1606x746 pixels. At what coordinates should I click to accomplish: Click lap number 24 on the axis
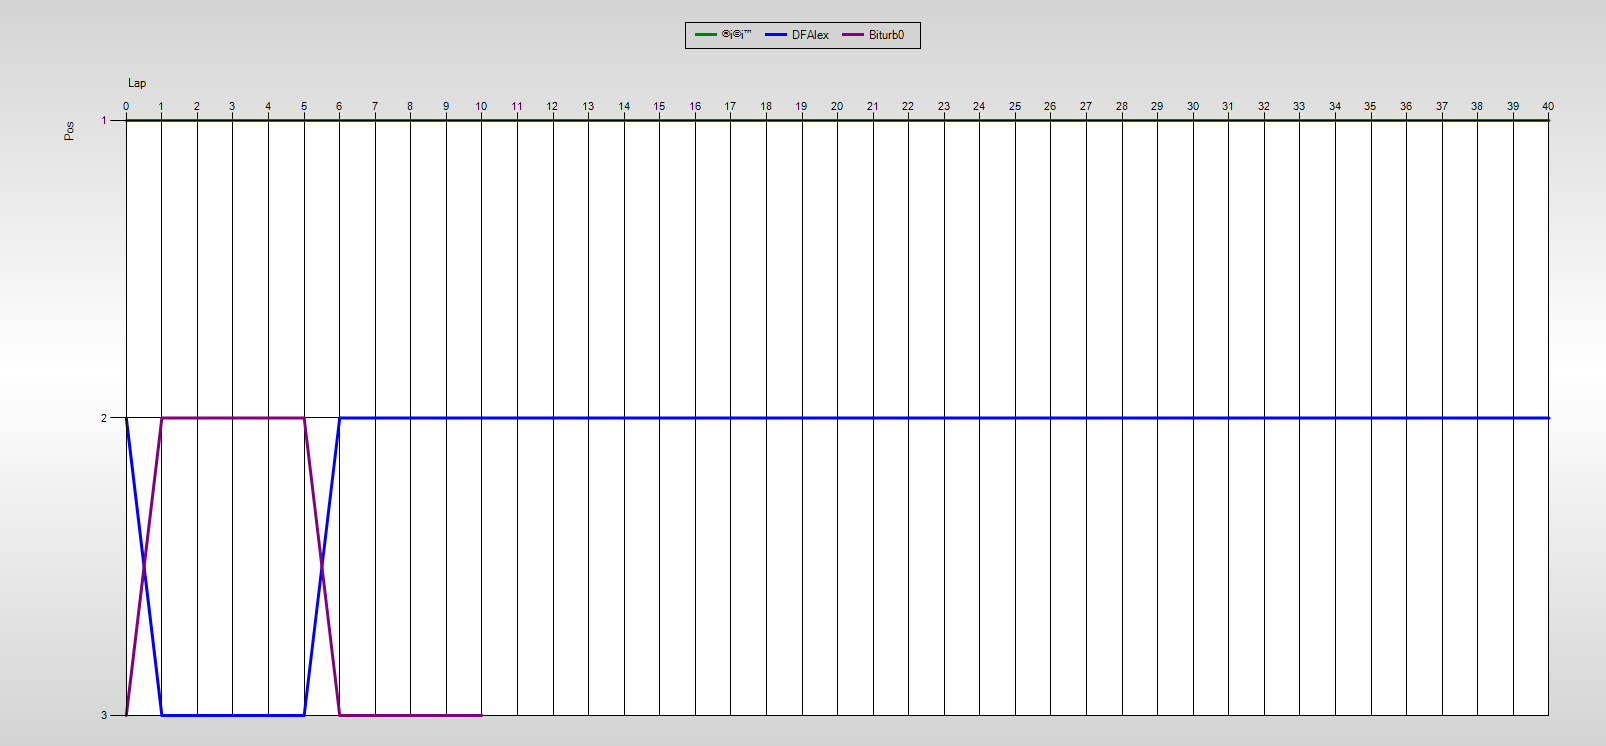(979, 106)
